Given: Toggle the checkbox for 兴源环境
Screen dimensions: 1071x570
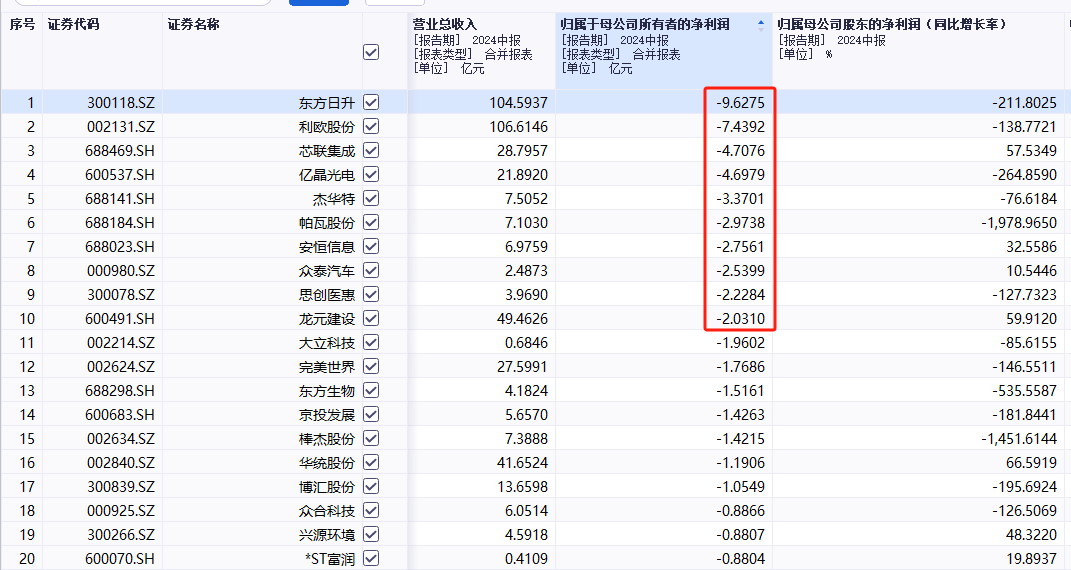Looking at the screenshot, I should [371, 534].
